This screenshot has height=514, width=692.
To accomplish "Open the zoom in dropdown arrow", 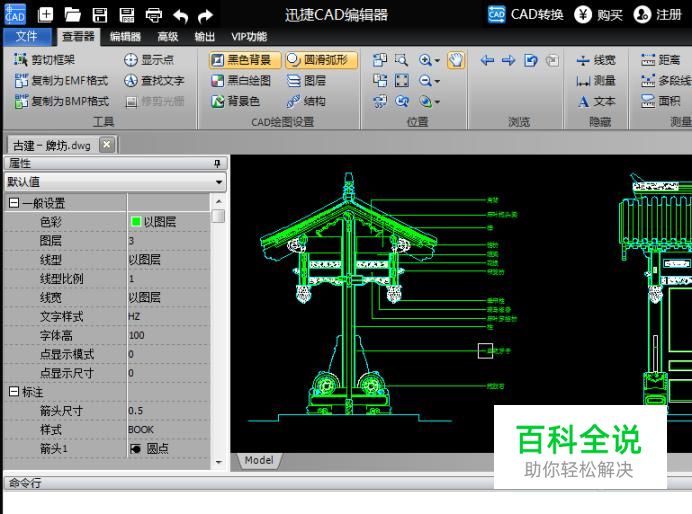I will [x=437, y=60].
